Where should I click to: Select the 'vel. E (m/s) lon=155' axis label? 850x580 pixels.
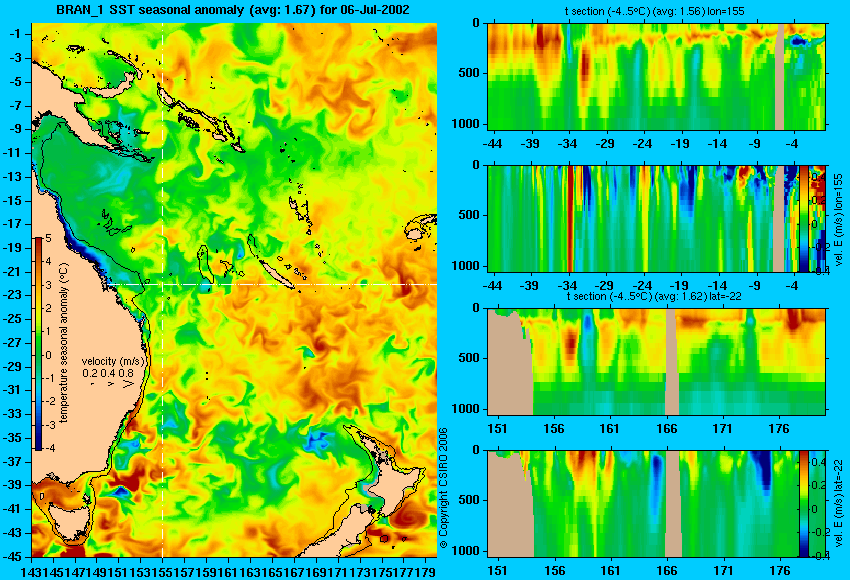[x=839, y=219]
